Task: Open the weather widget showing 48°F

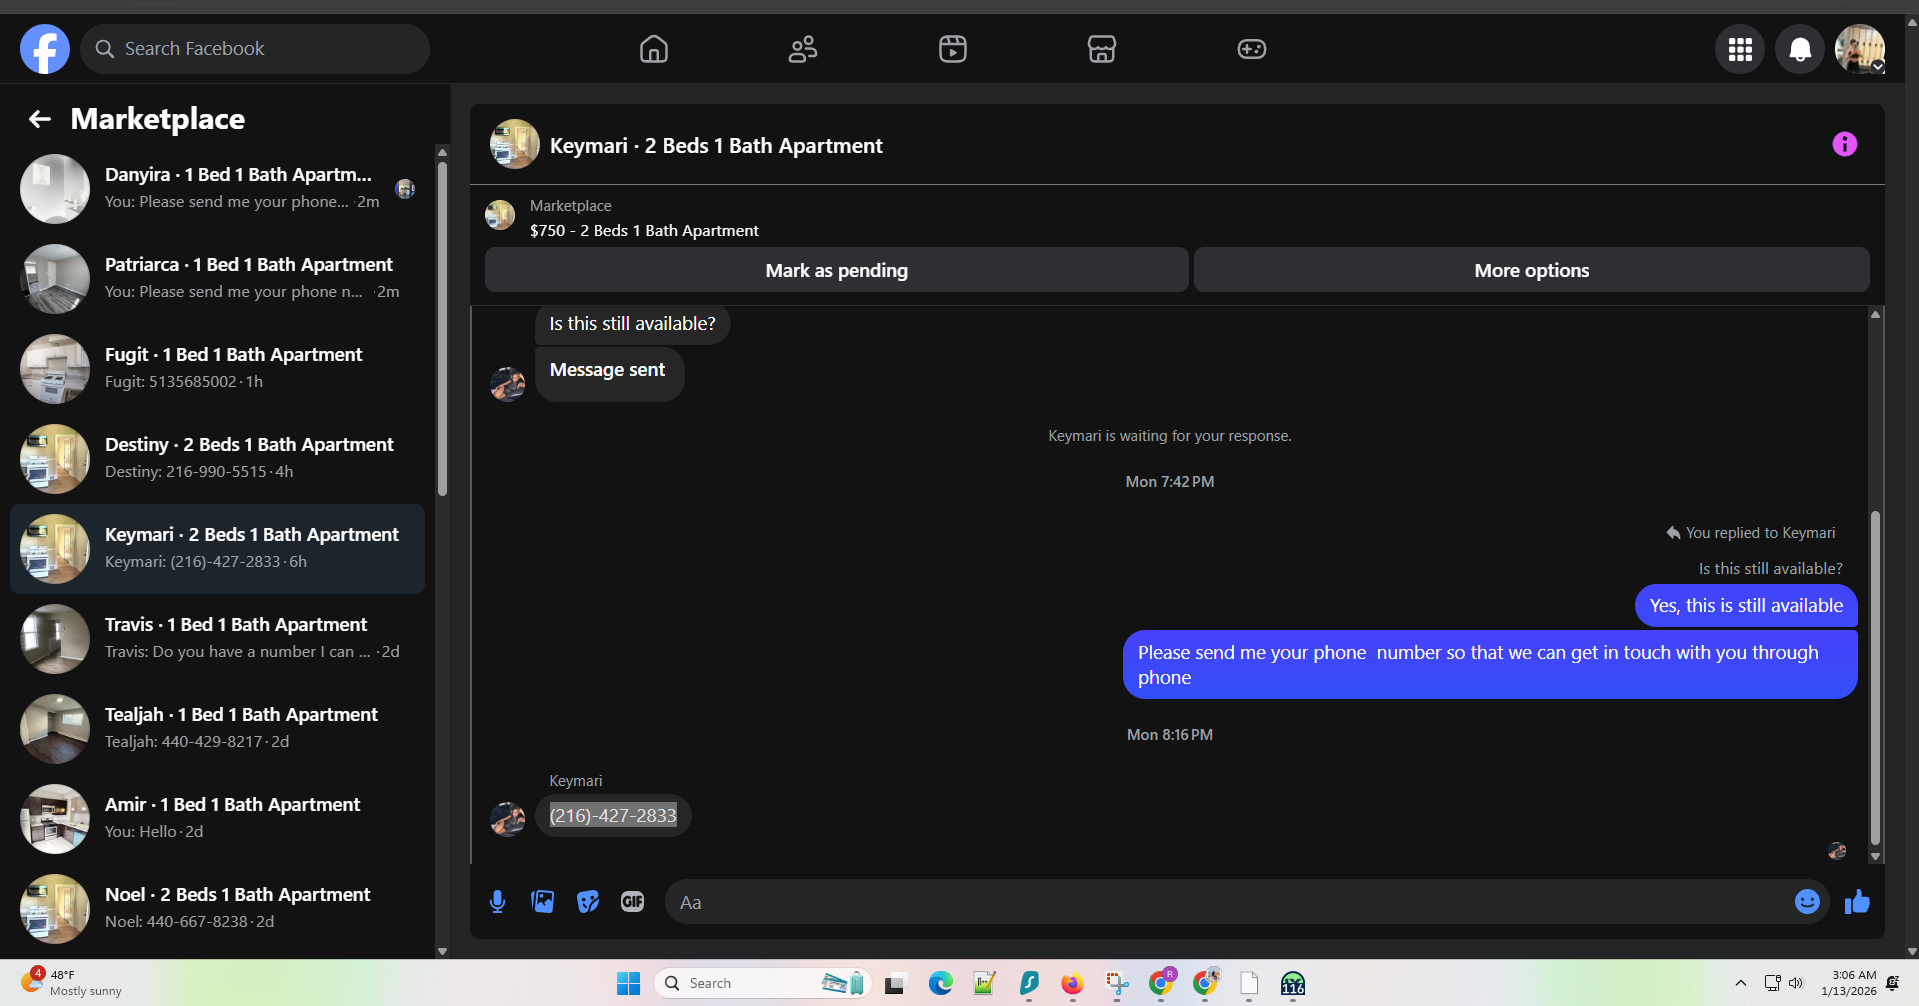Action: [72, 983]
